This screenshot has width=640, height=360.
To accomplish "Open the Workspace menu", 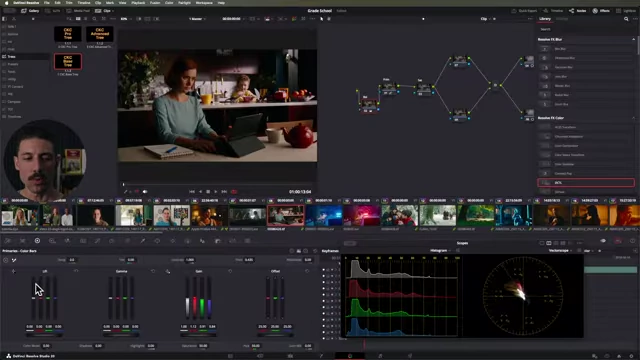I will [x=204, y=2].
